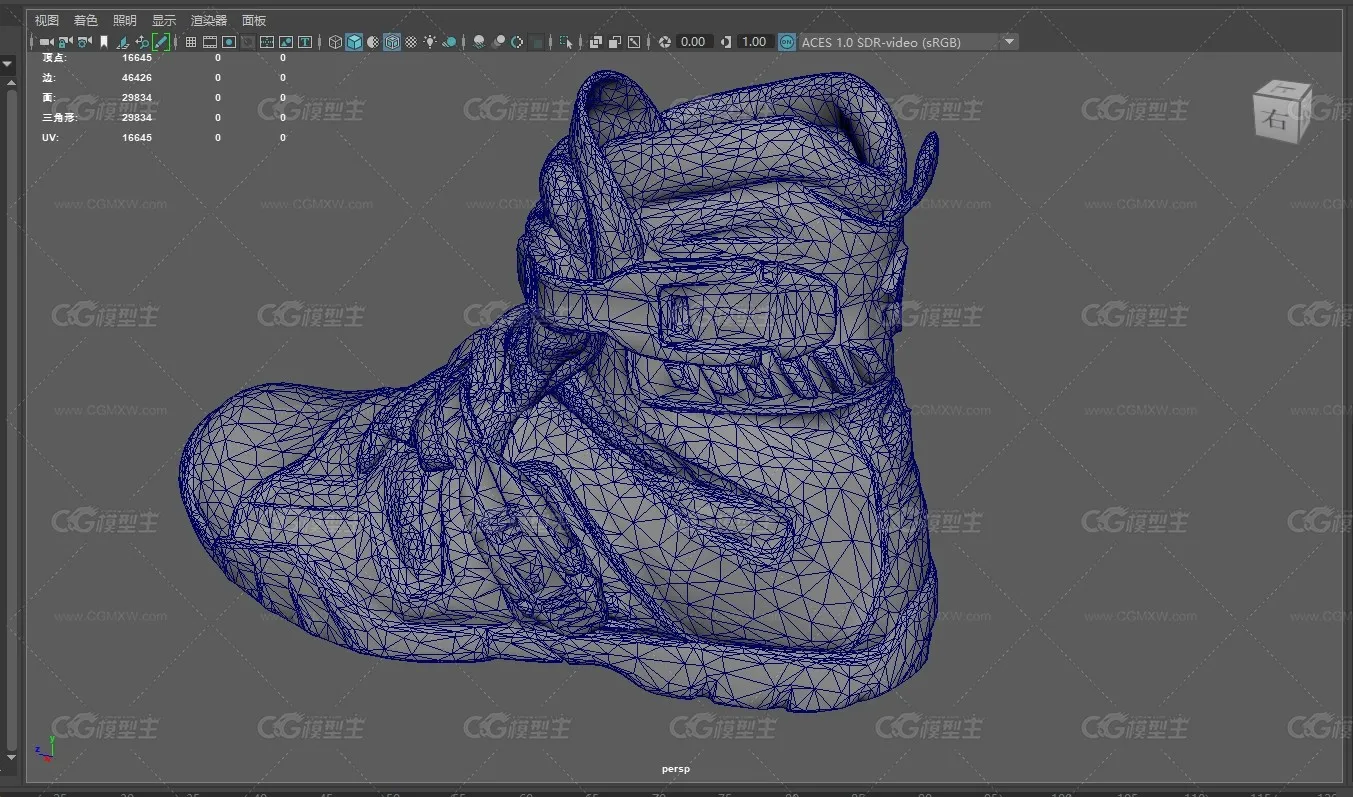Click the Gate Mask icon
Screen dimensions: 1353x797
248,42
